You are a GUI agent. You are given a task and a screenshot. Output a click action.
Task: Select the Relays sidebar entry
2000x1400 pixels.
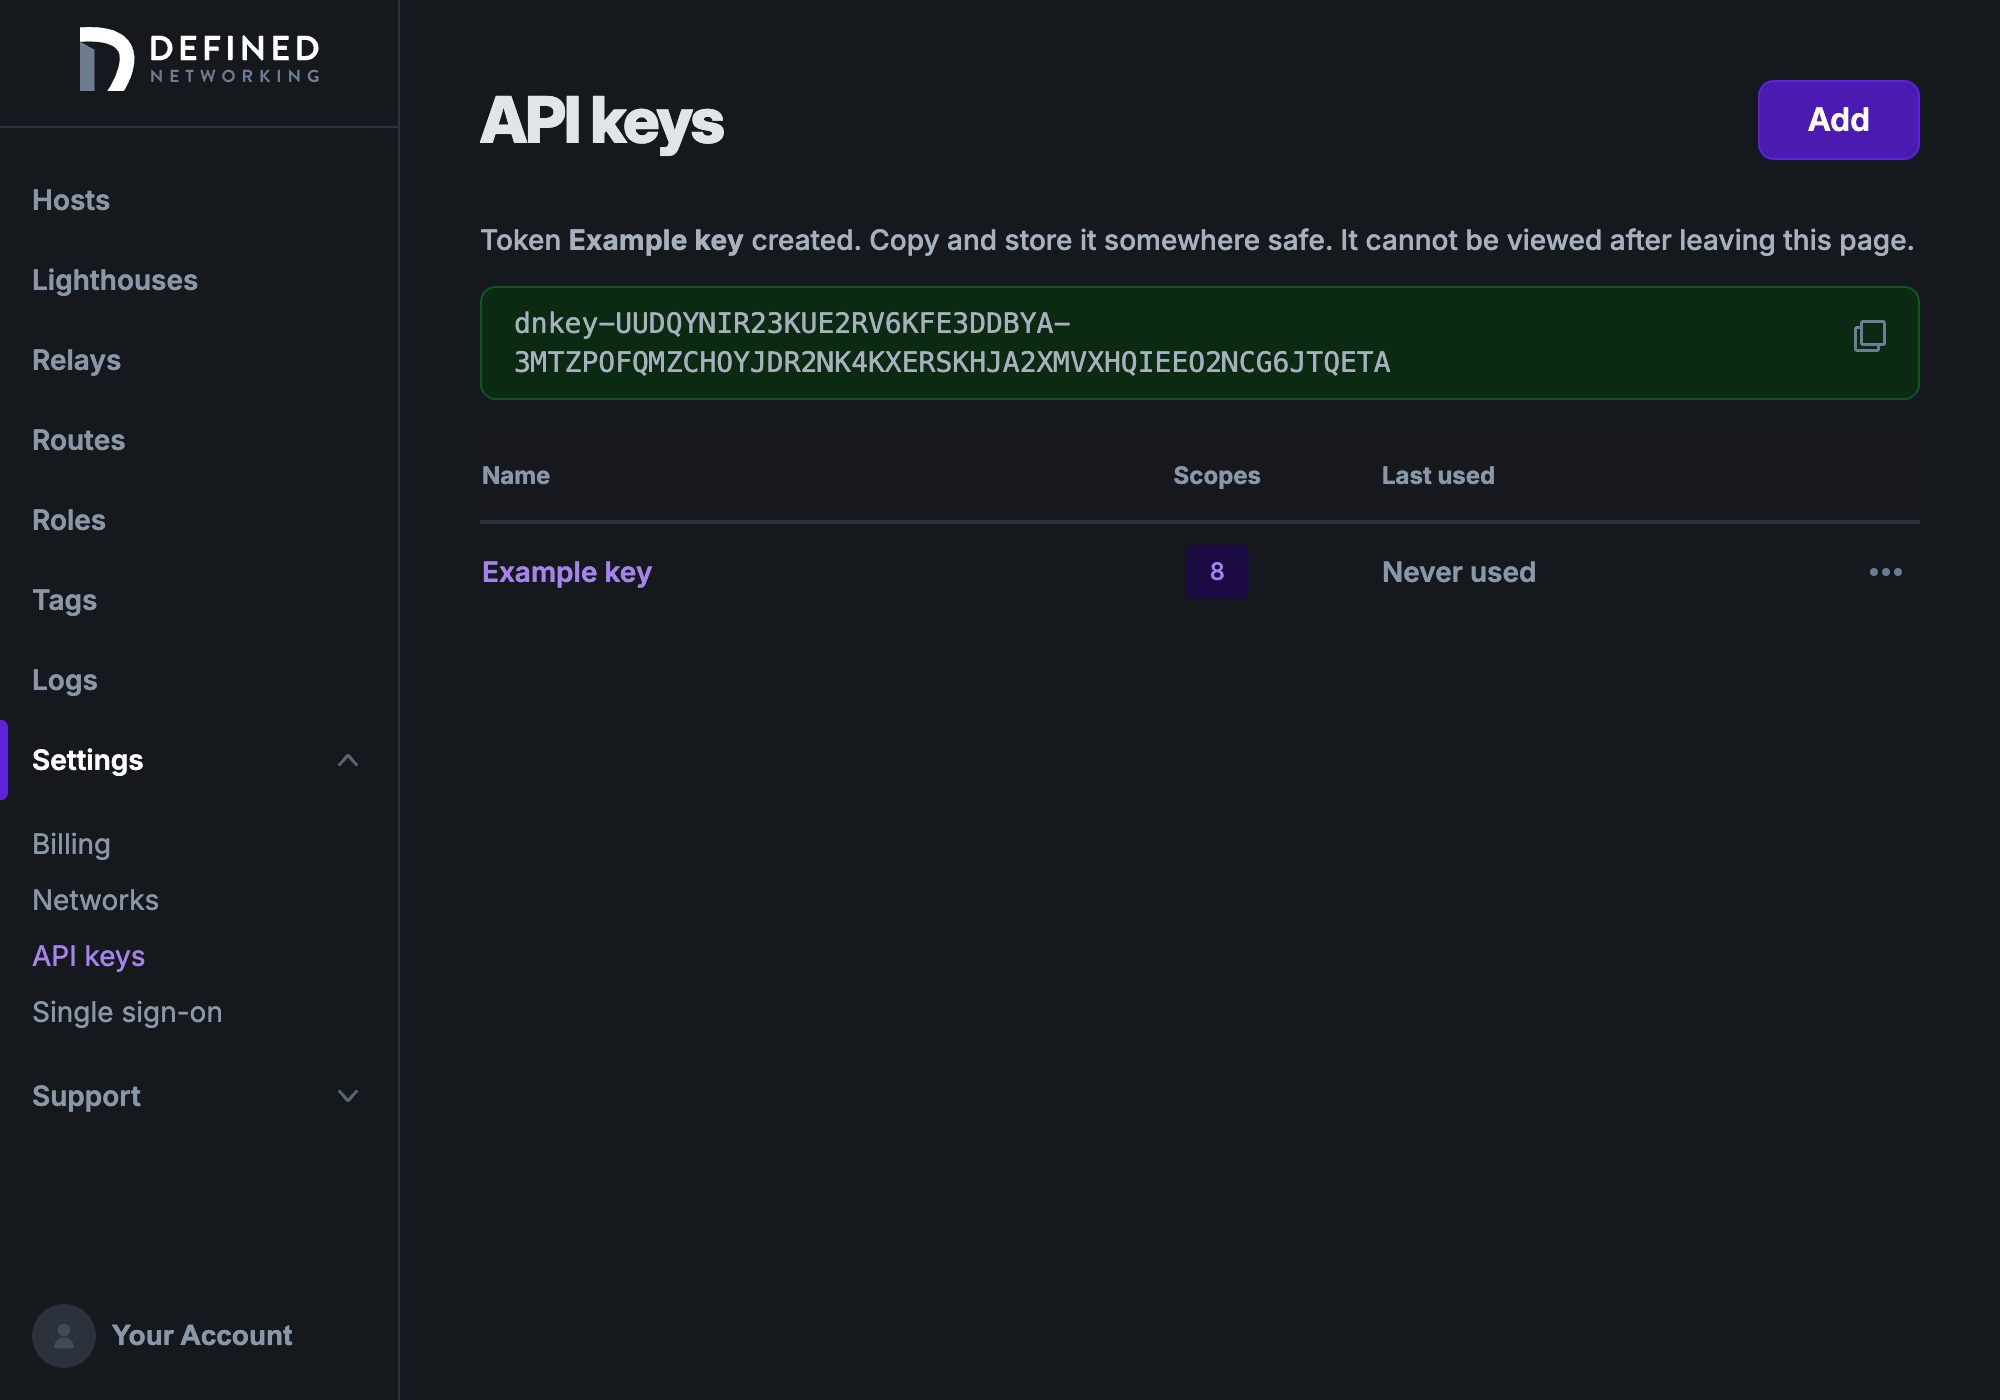point(77,360)
